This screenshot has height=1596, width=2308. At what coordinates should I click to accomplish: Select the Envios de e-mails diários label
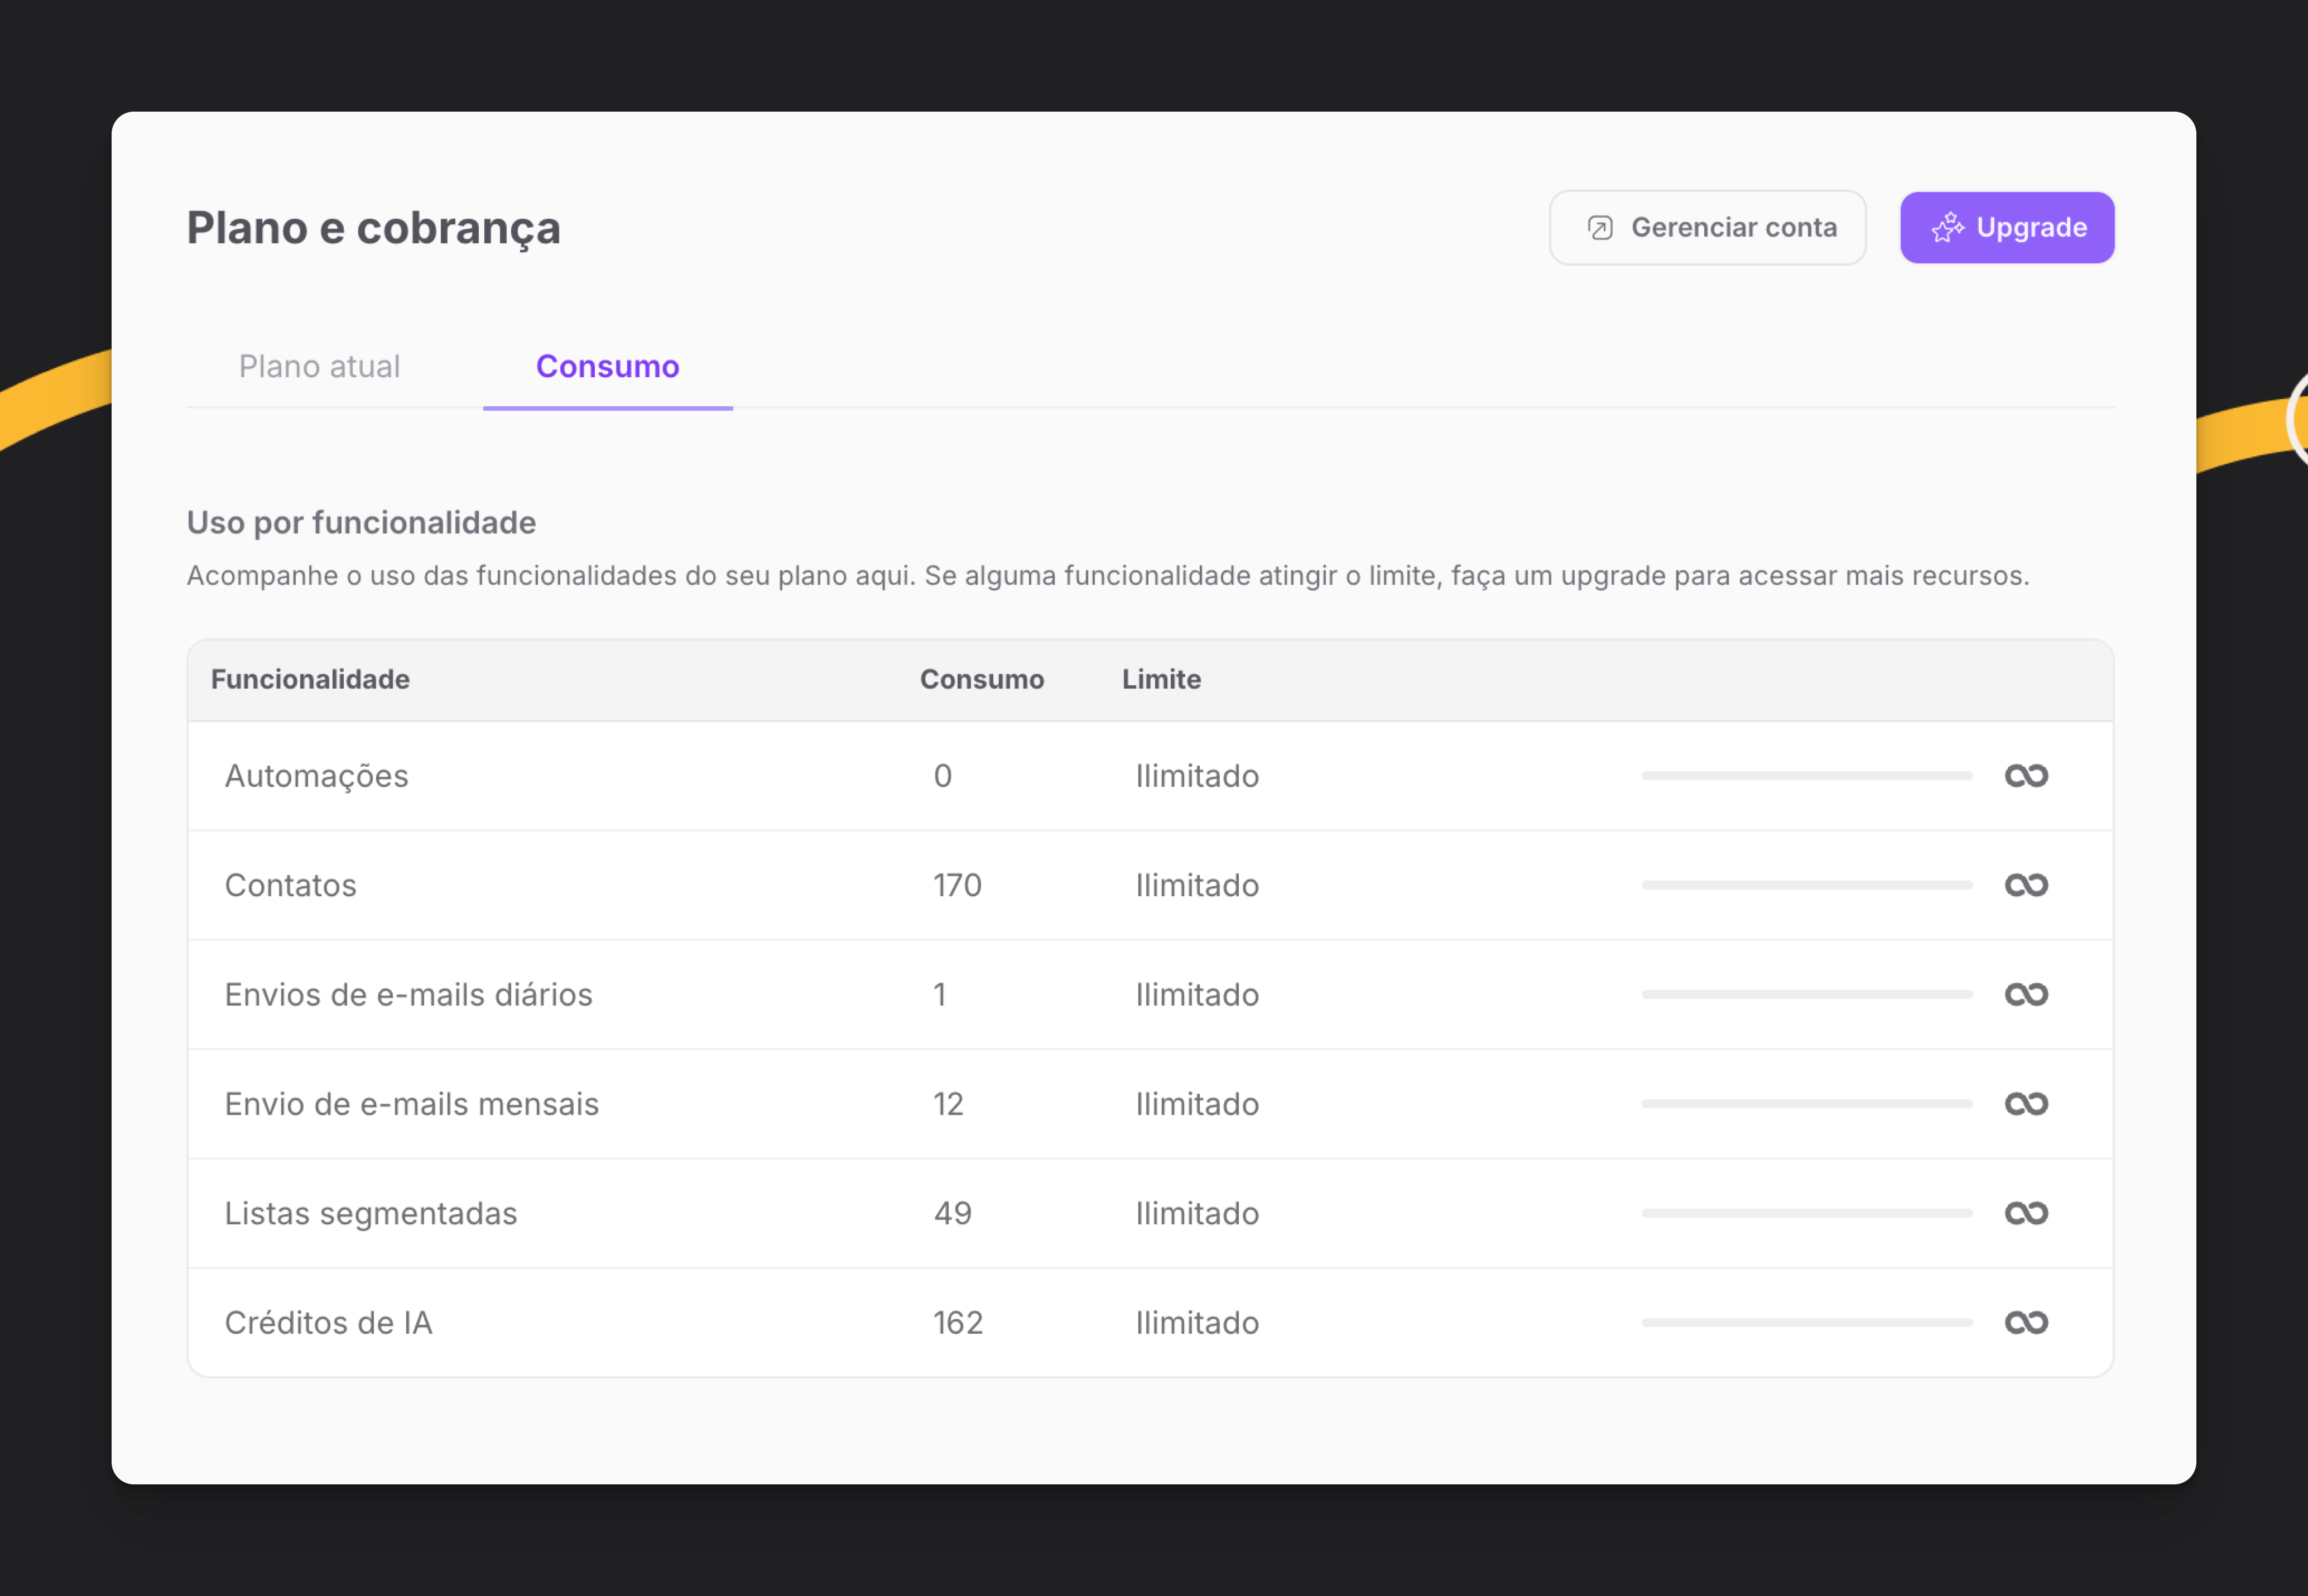click(x=408, y=995)
